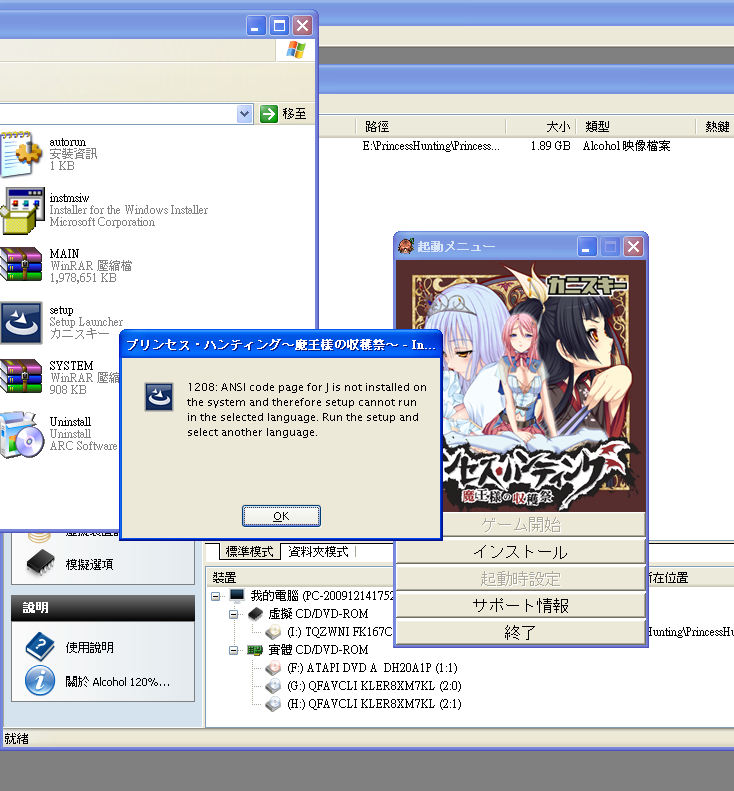Open the address bar dropdown arrow
The width and height of the screenshot is (734, 791).
(245, 114)
